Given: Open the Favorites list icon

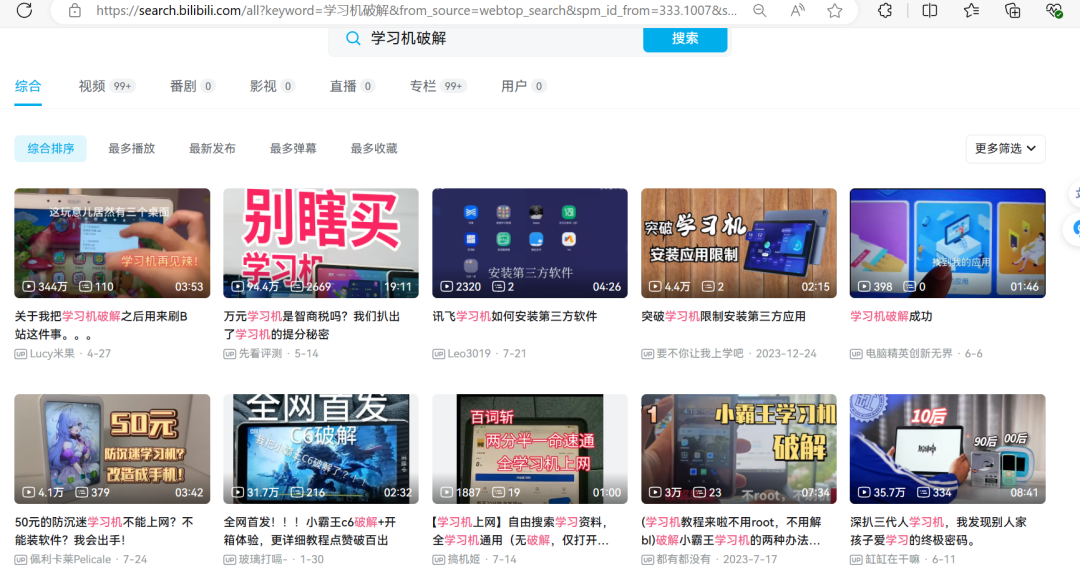Looking at the screenshot, I should pos(971,10).
